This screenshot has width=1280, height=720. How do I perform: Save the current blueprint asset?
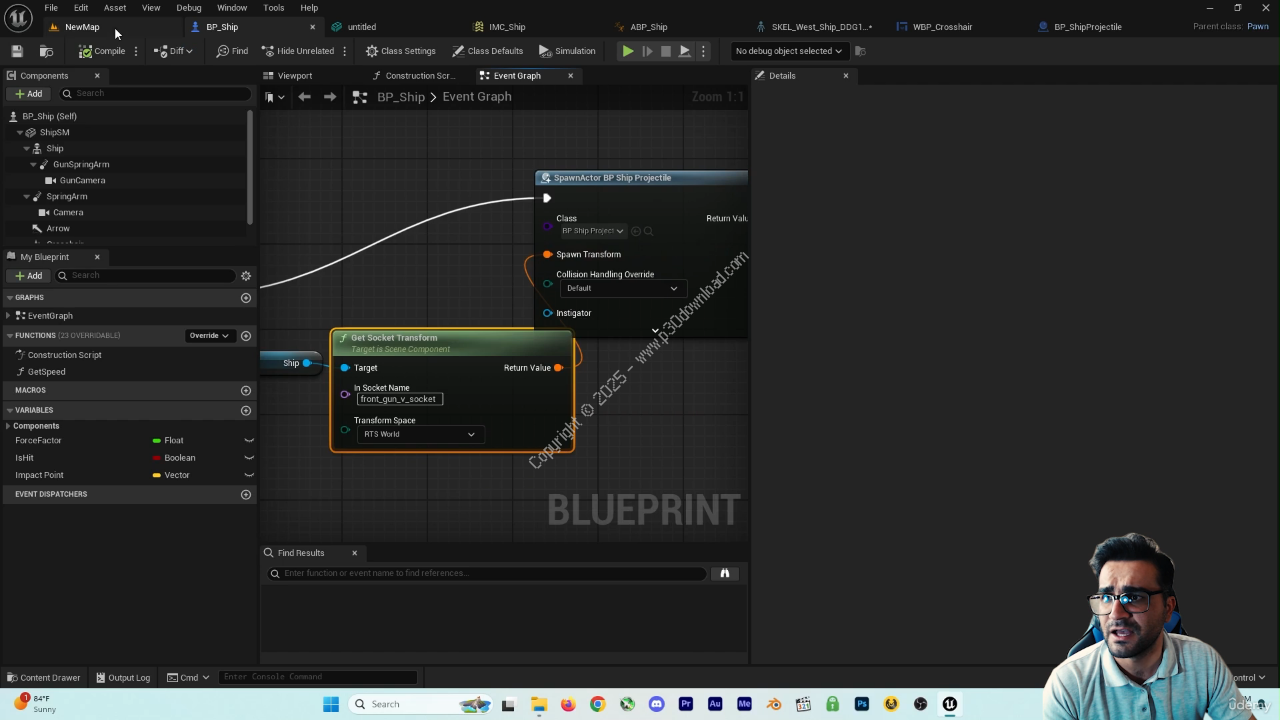tap(17, 51)
